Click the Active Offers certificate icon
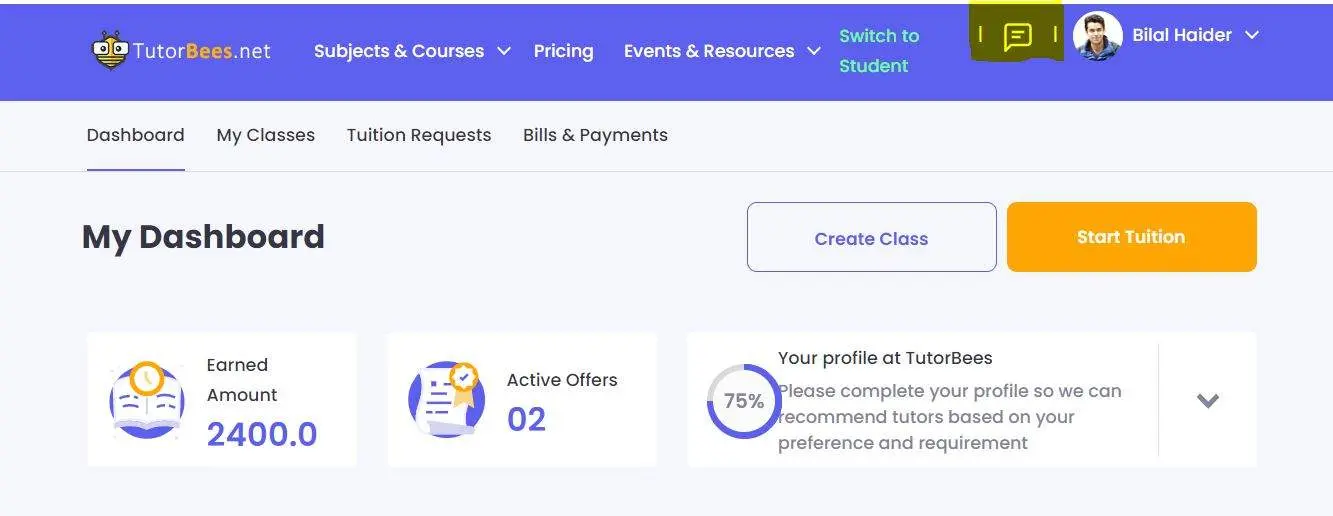This screenshot has height=516, width=1333. tap(446, 400)
